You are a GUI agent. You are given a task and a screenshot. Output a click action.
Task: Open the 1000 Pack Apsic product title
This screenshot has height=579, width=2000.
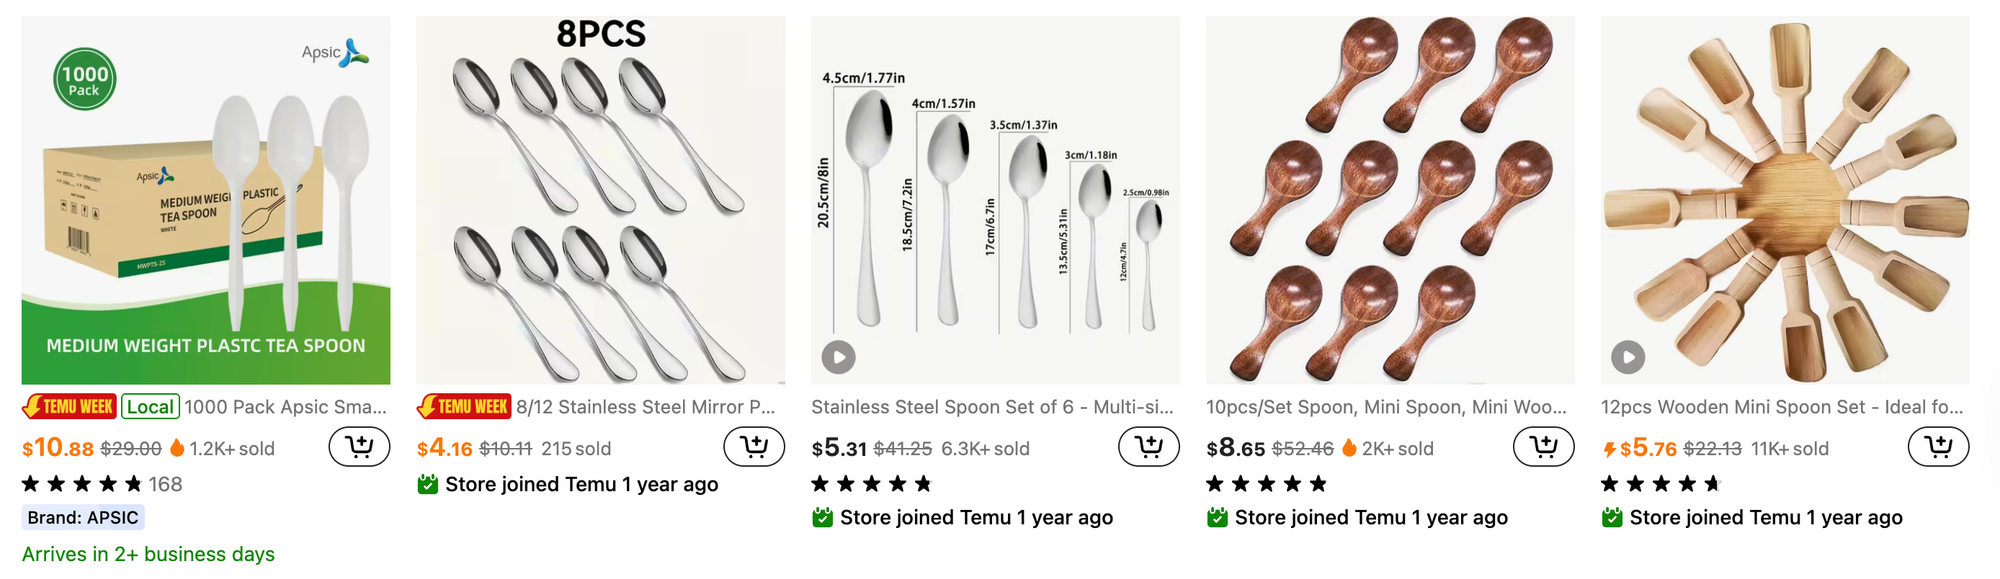click(285, 407)
